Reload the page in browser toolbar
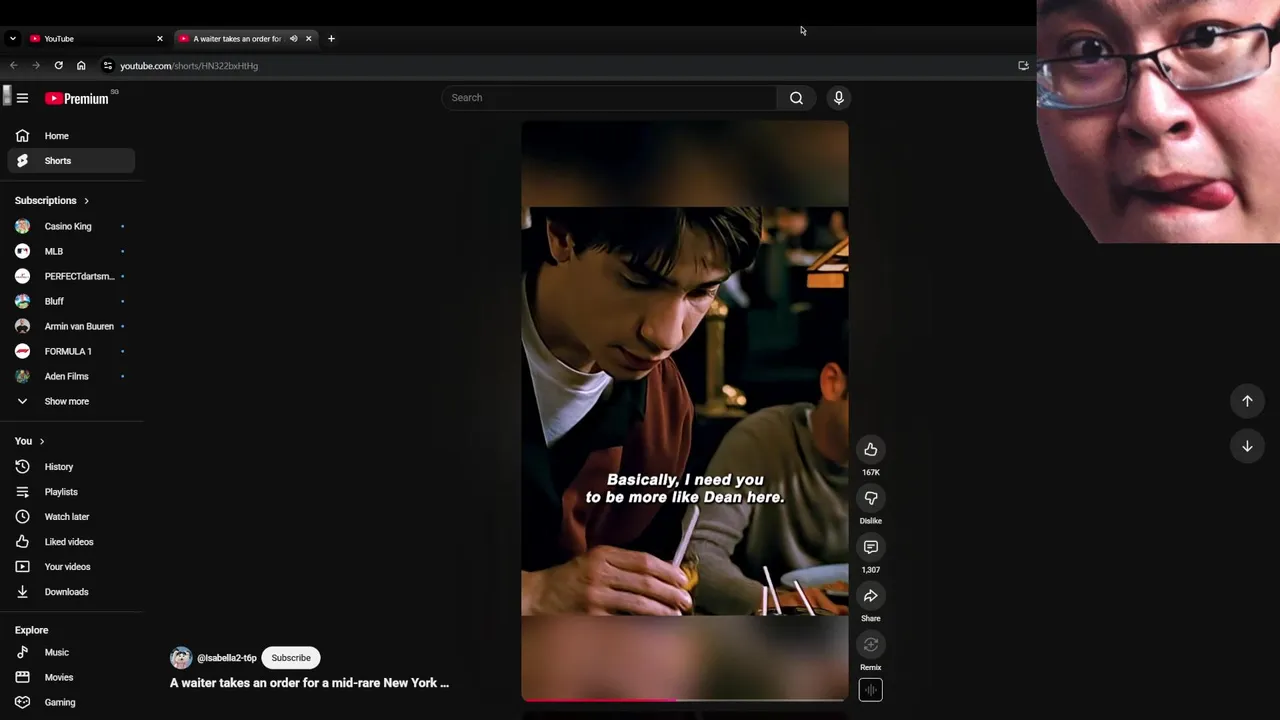 tap(59, 66)
